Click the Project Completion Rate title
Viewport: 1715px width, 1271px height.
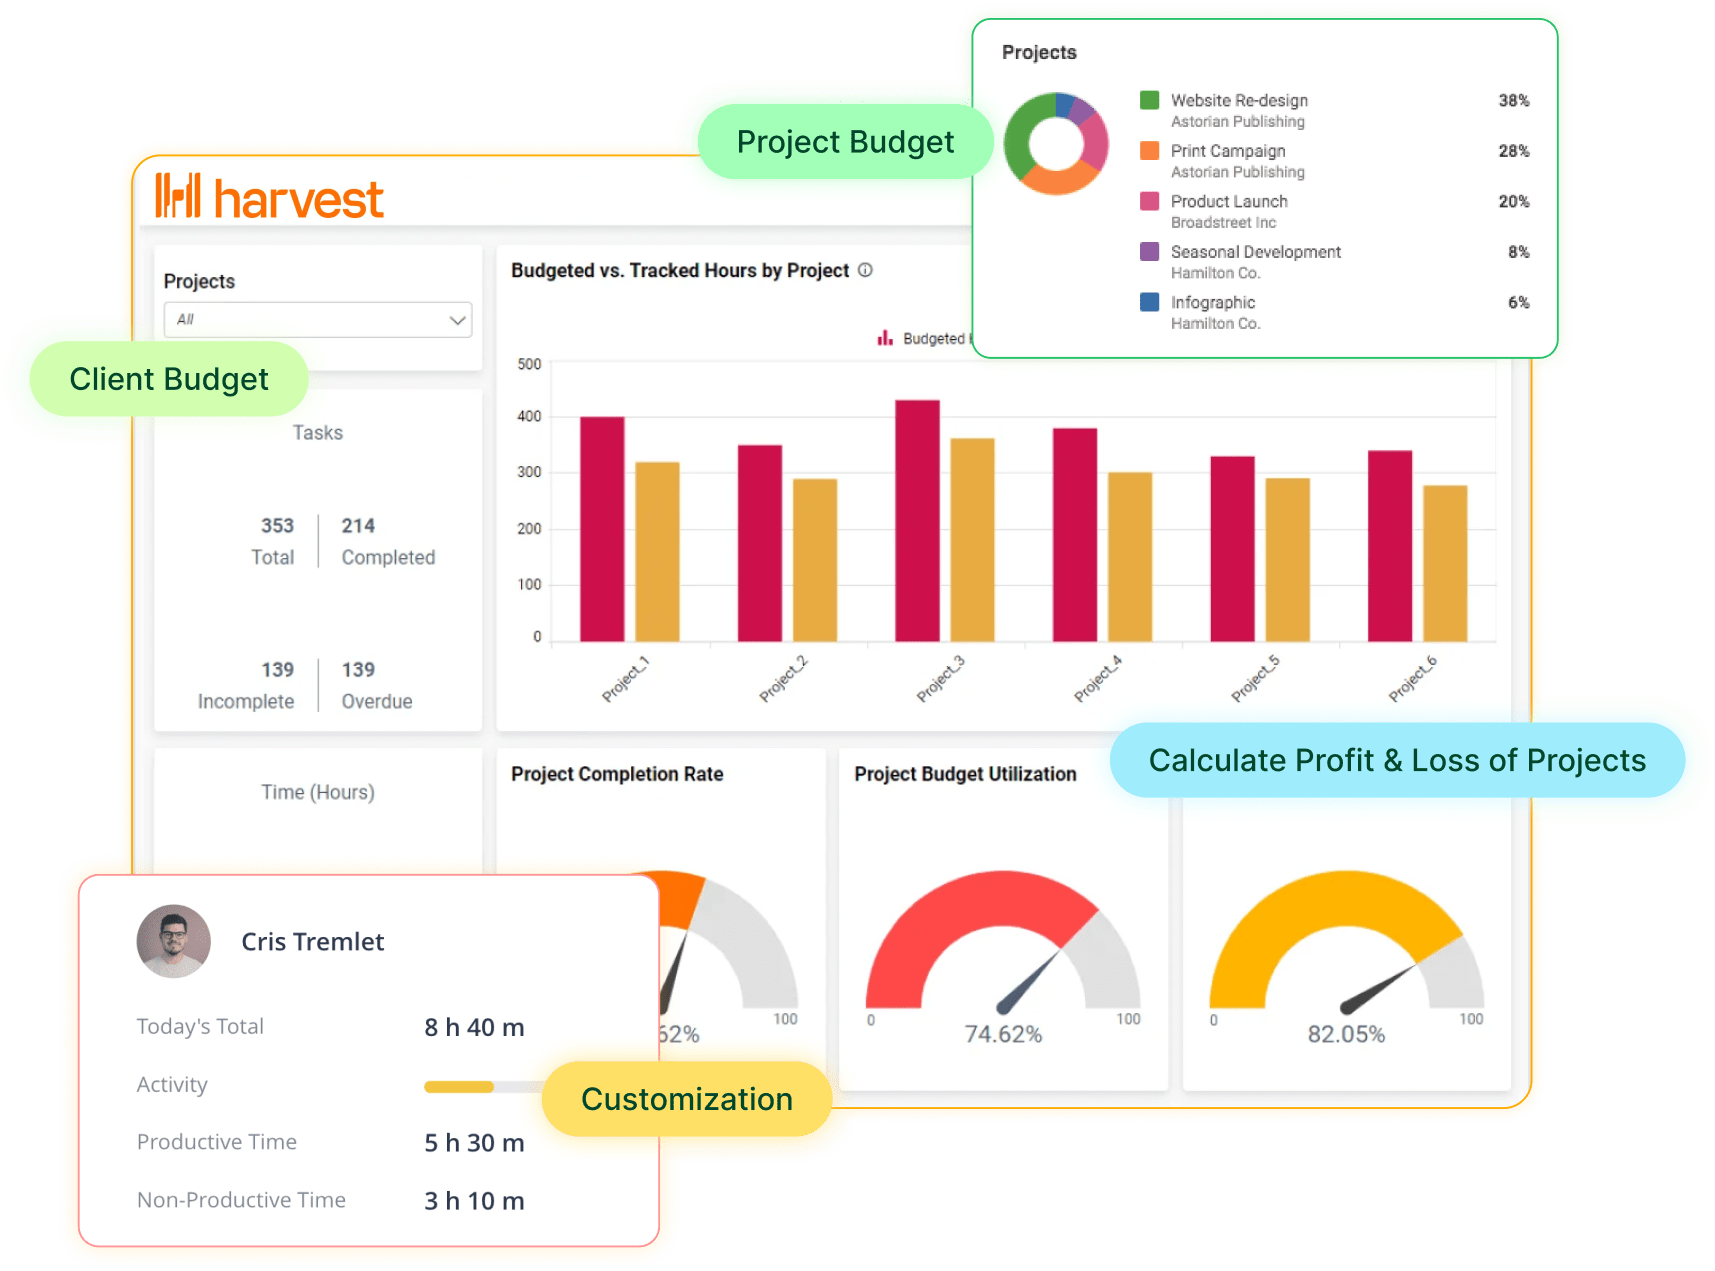pyautogui.click(x=617, y=774)
